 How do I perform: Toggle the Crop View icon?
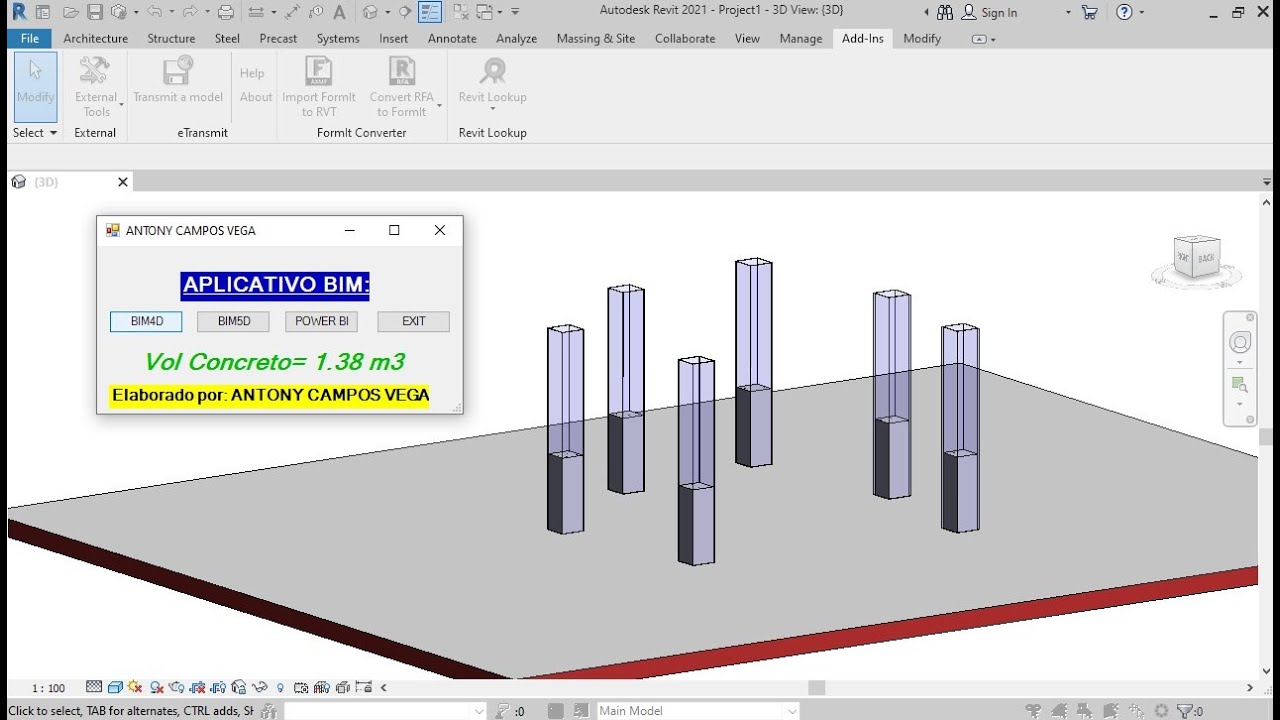click(x=198, y=687)
